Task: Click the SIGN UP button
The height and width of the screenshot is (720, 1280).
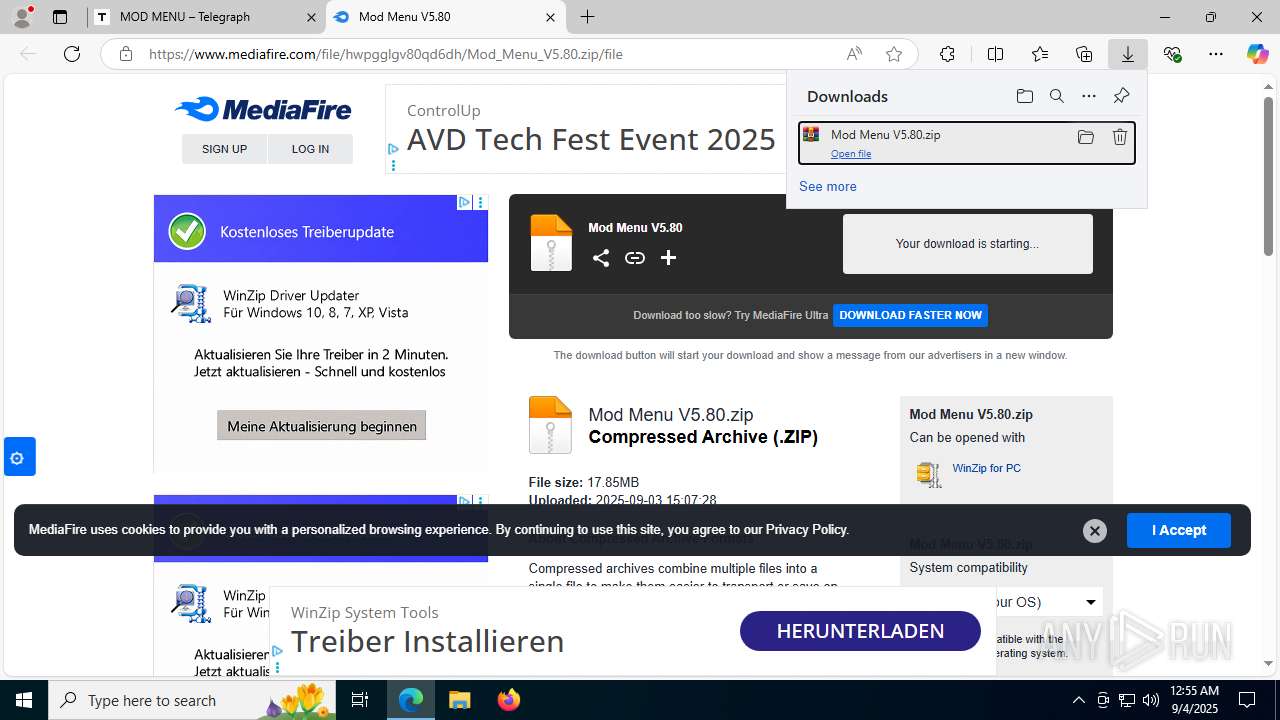Action: click(x=224, y=149)
